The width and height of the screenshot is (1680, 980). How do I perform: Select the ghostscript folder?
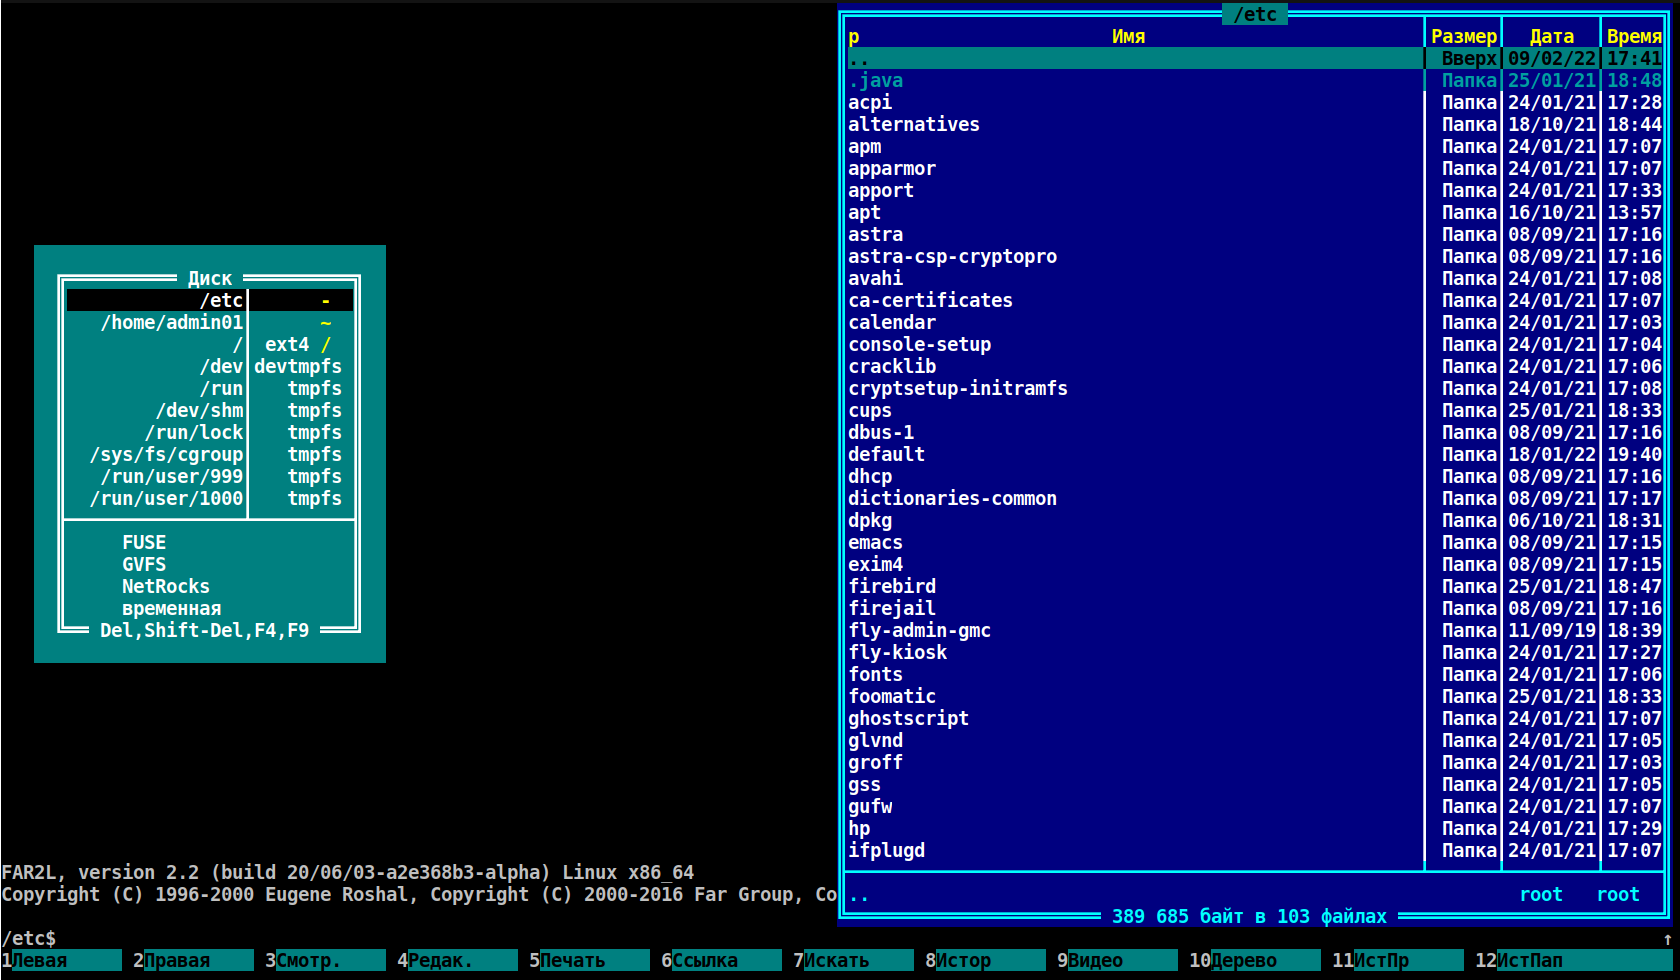coord(1255,718)
